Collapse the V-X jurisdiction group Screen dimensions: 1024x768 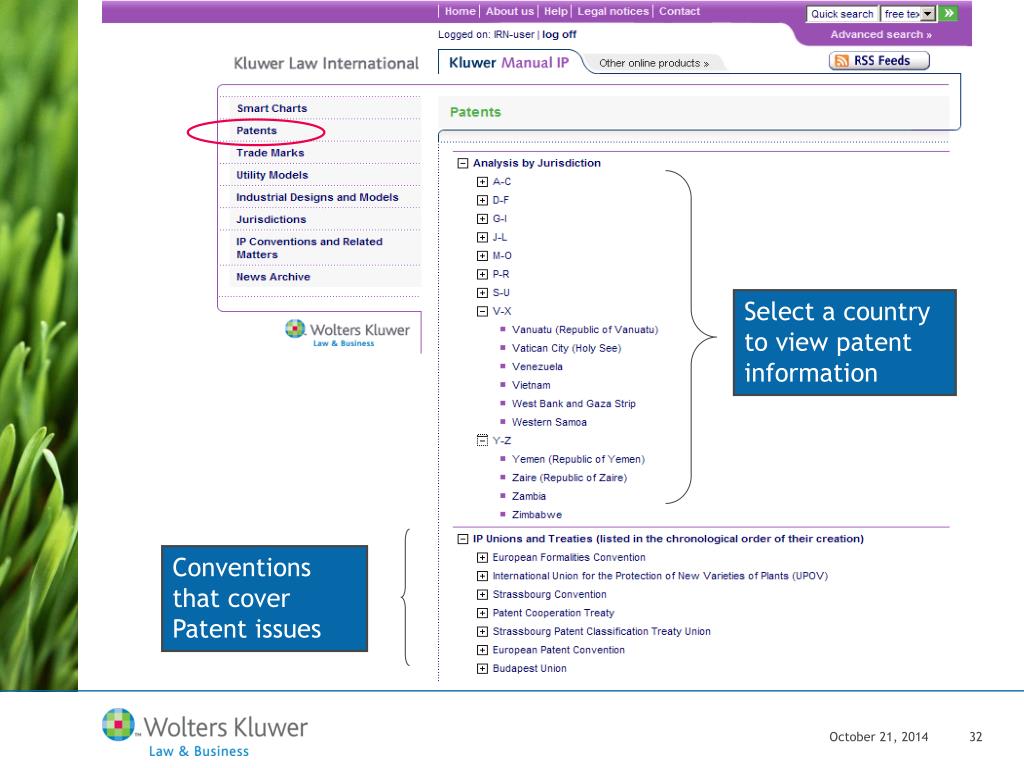(482, 312)
